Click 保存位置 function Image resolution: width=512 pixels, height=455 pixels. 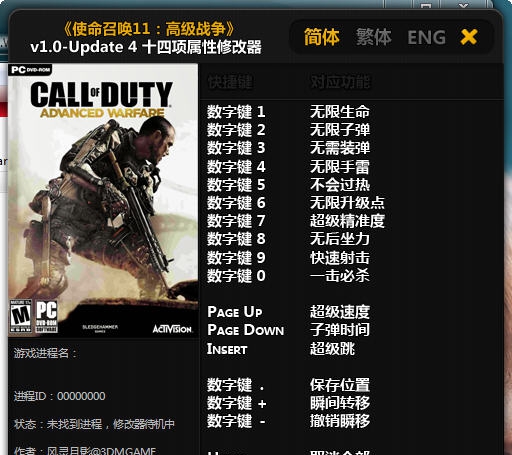coord(340,385)
